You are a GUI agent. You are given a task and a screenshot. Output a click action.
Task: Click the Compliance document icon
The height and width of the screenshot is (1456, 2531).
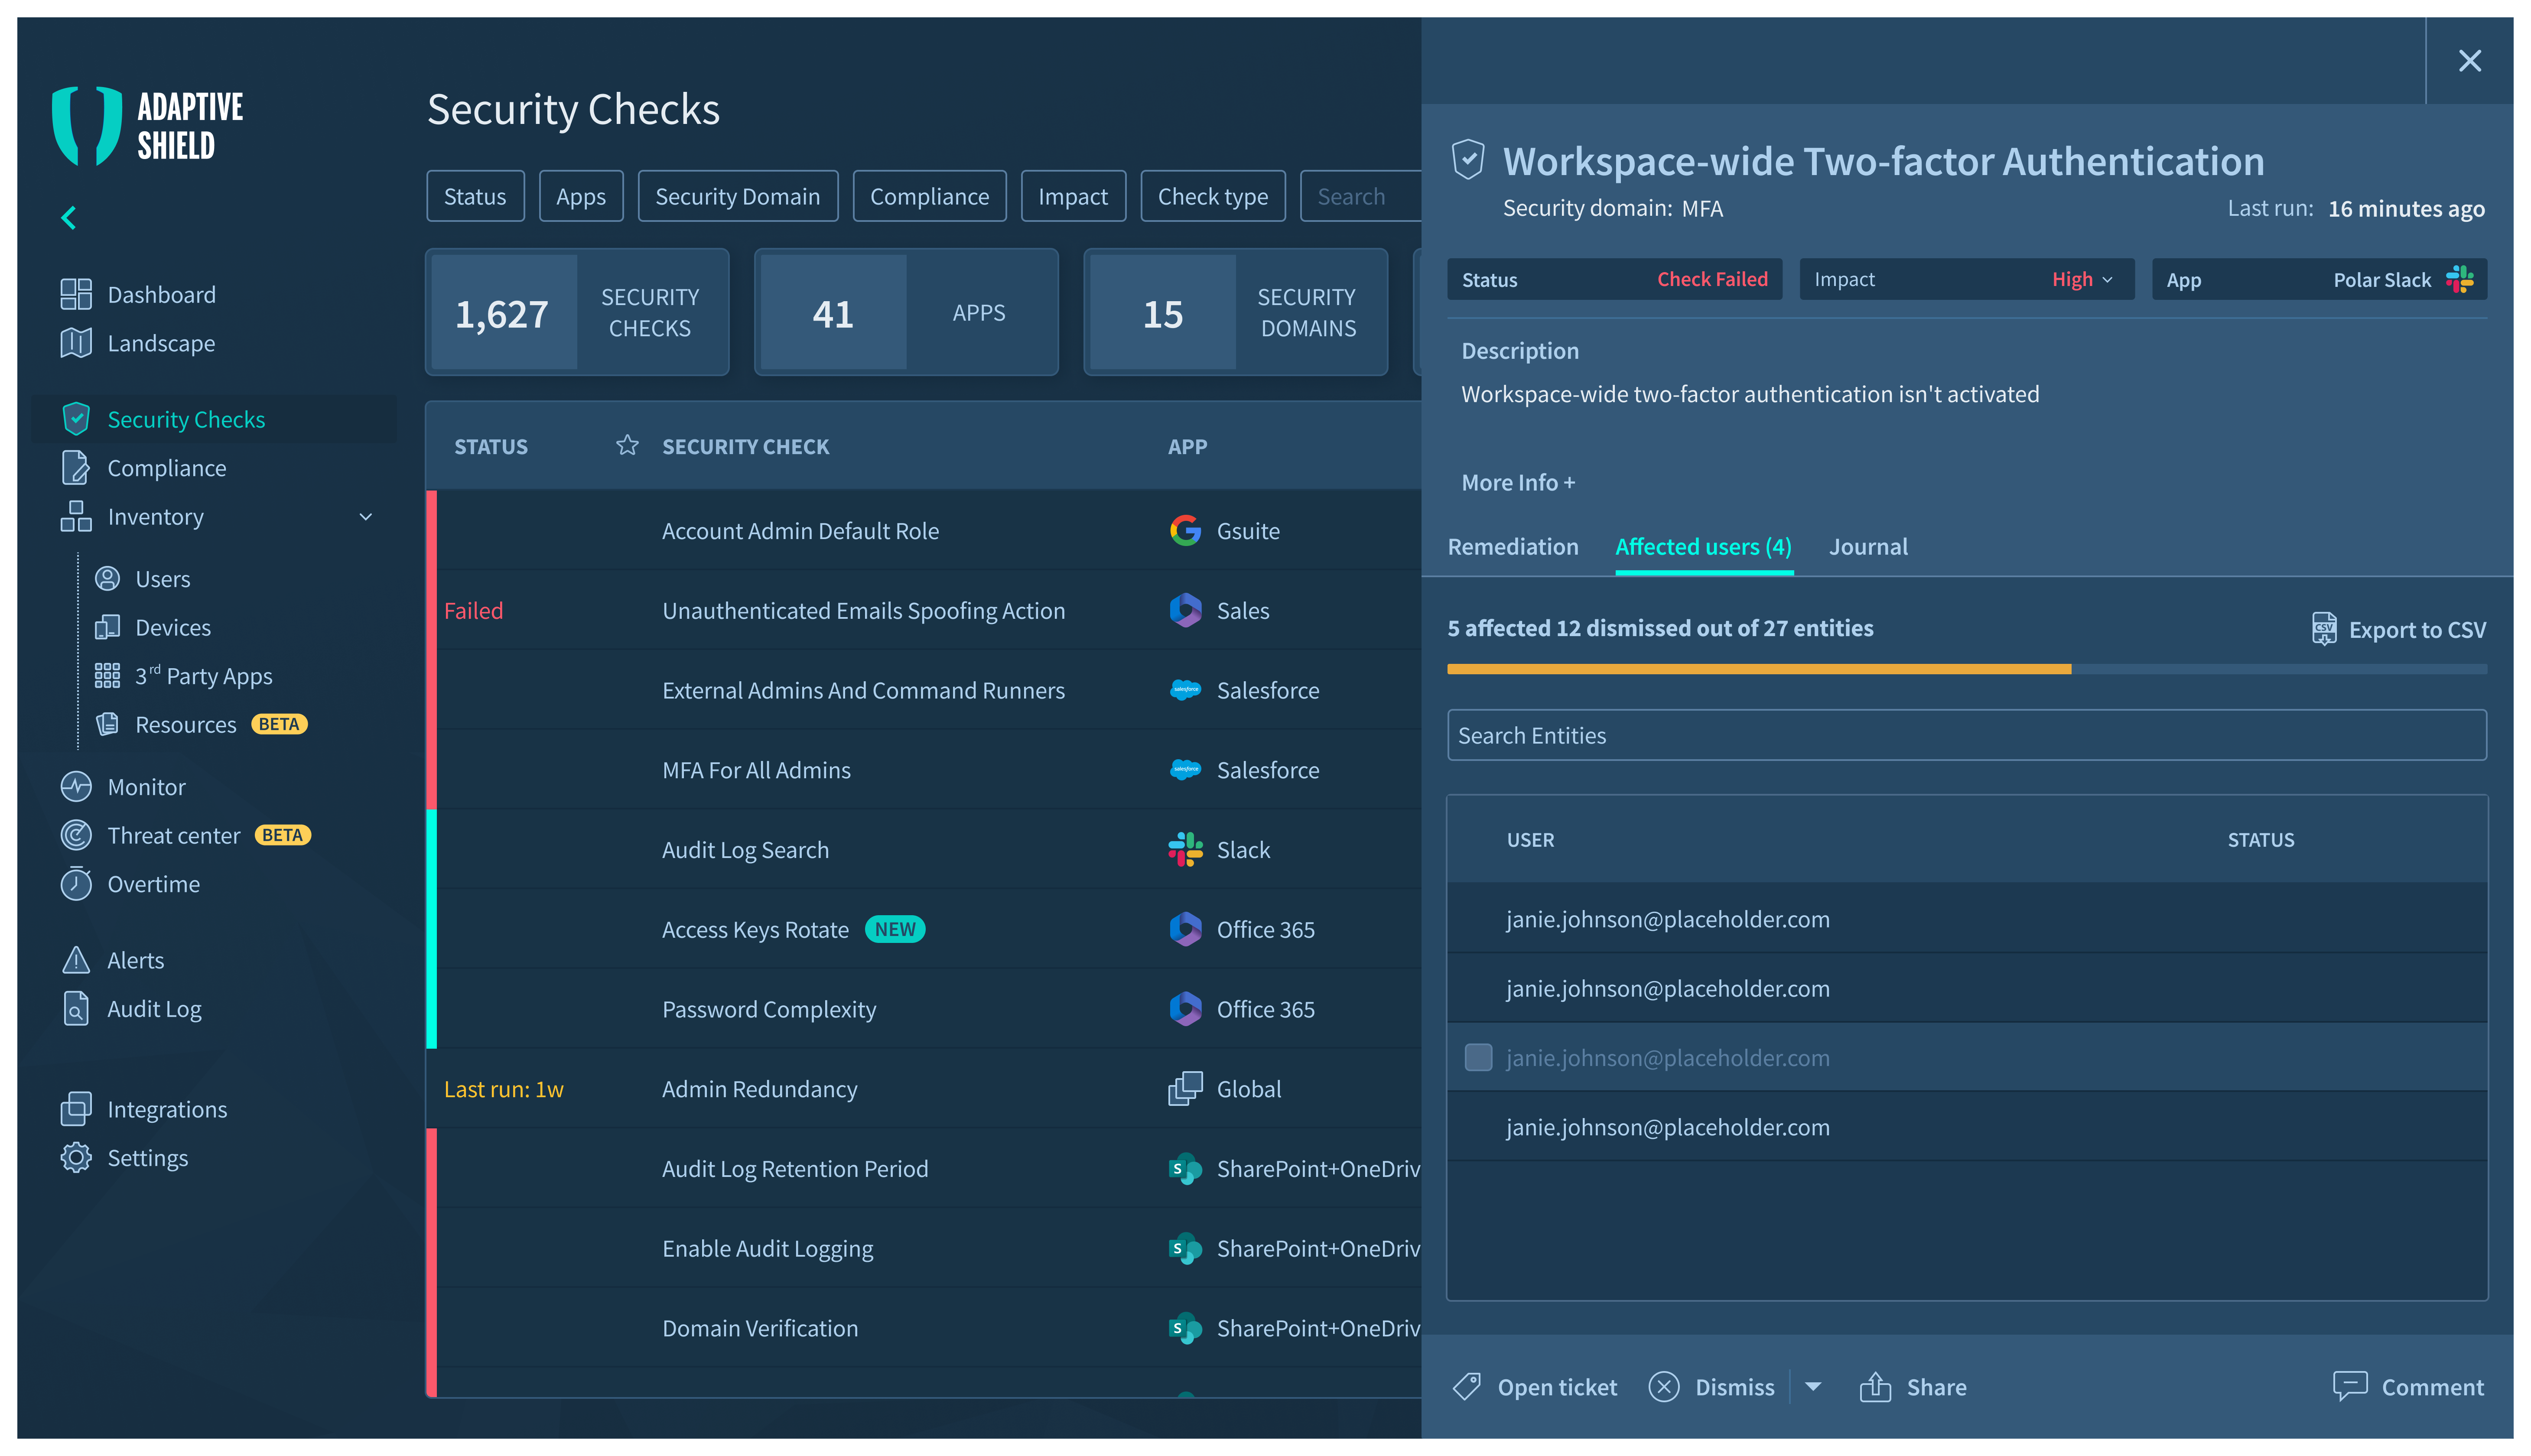point(76,468)
